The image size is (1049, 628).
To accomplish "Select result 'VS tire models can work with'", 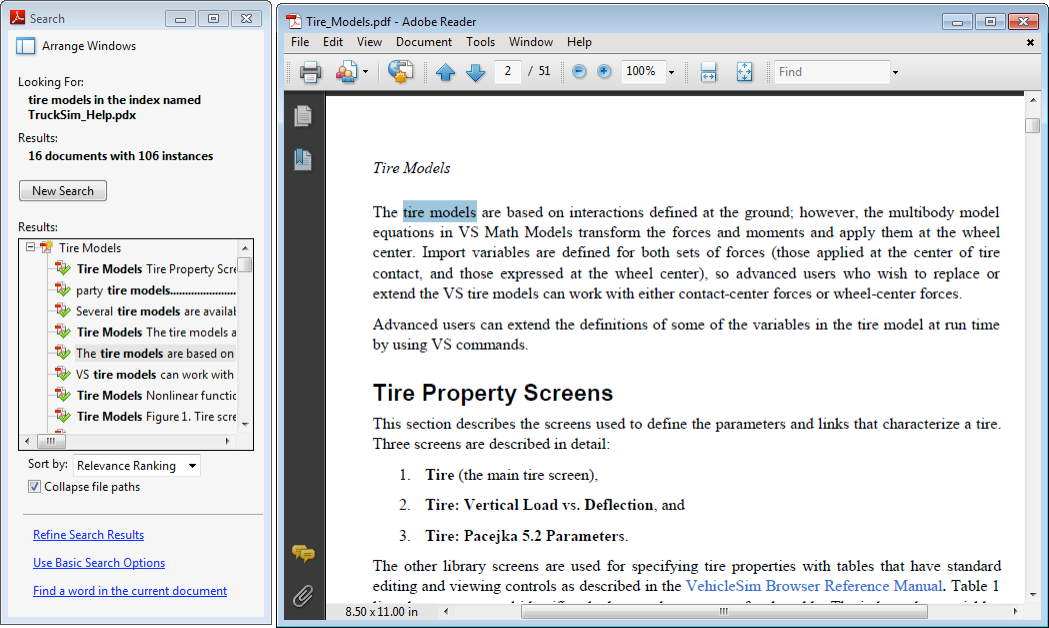I will 155,375.
